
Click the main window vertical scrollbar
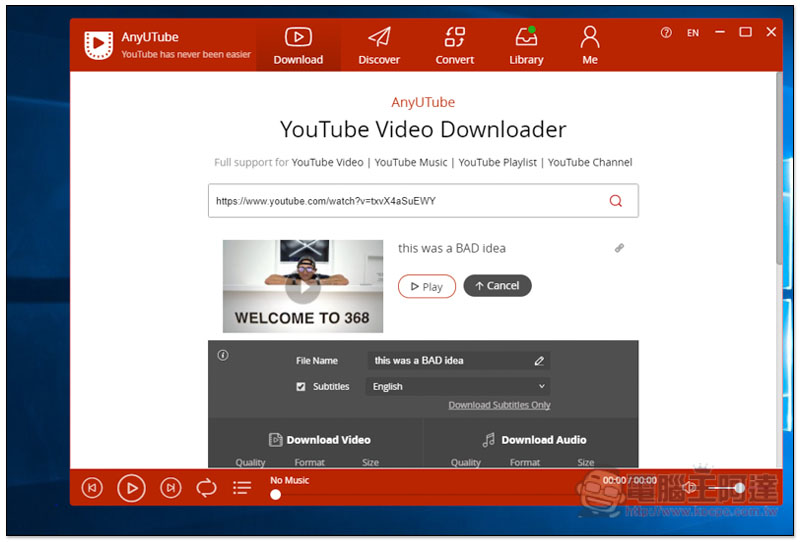point(779,168)
